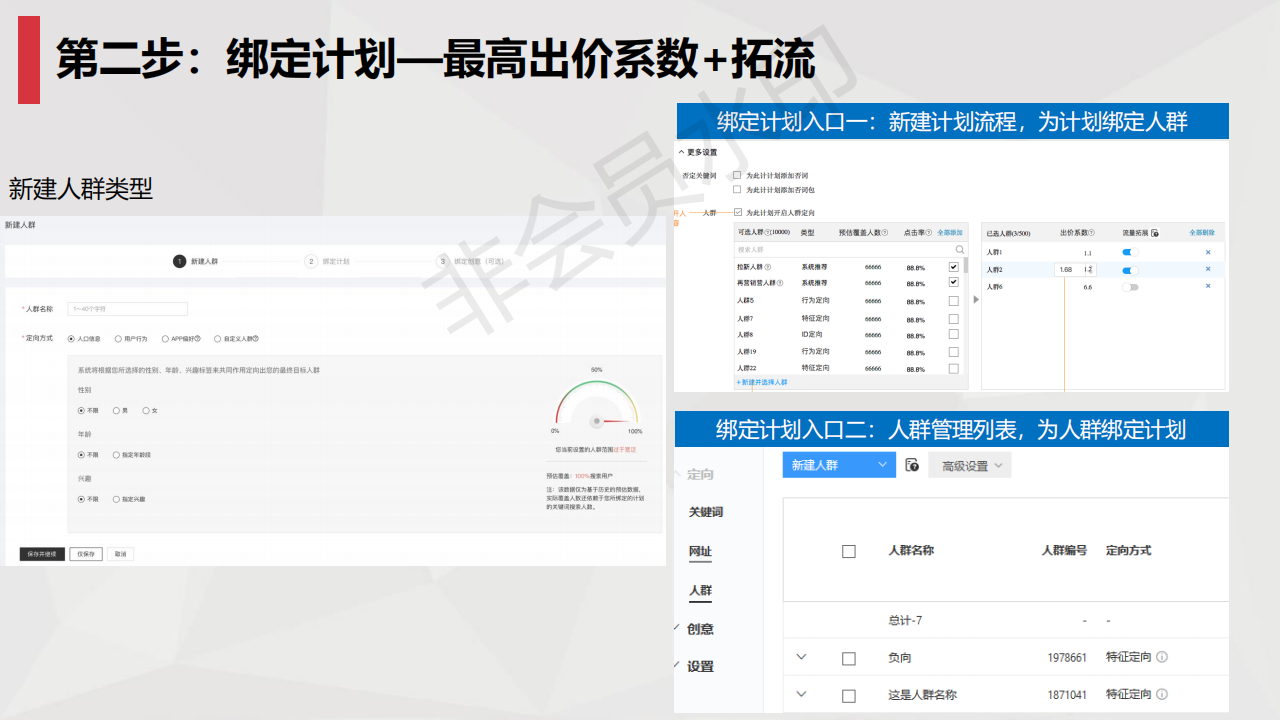Viewport: 1280px width, 720px height.
Task: Select the 用户行为 radio option
Action: pyautogui.click(x=118, y=339)
